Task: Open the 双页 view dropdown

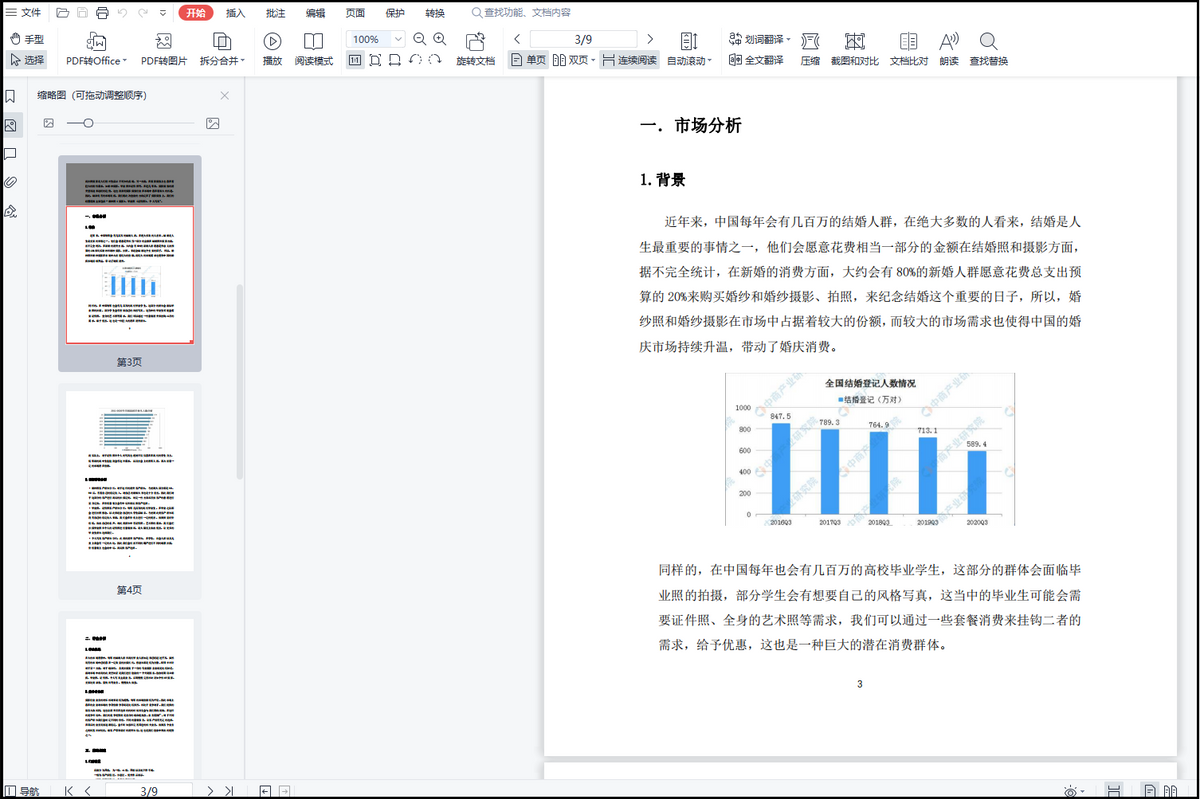Action: [574, 60]
